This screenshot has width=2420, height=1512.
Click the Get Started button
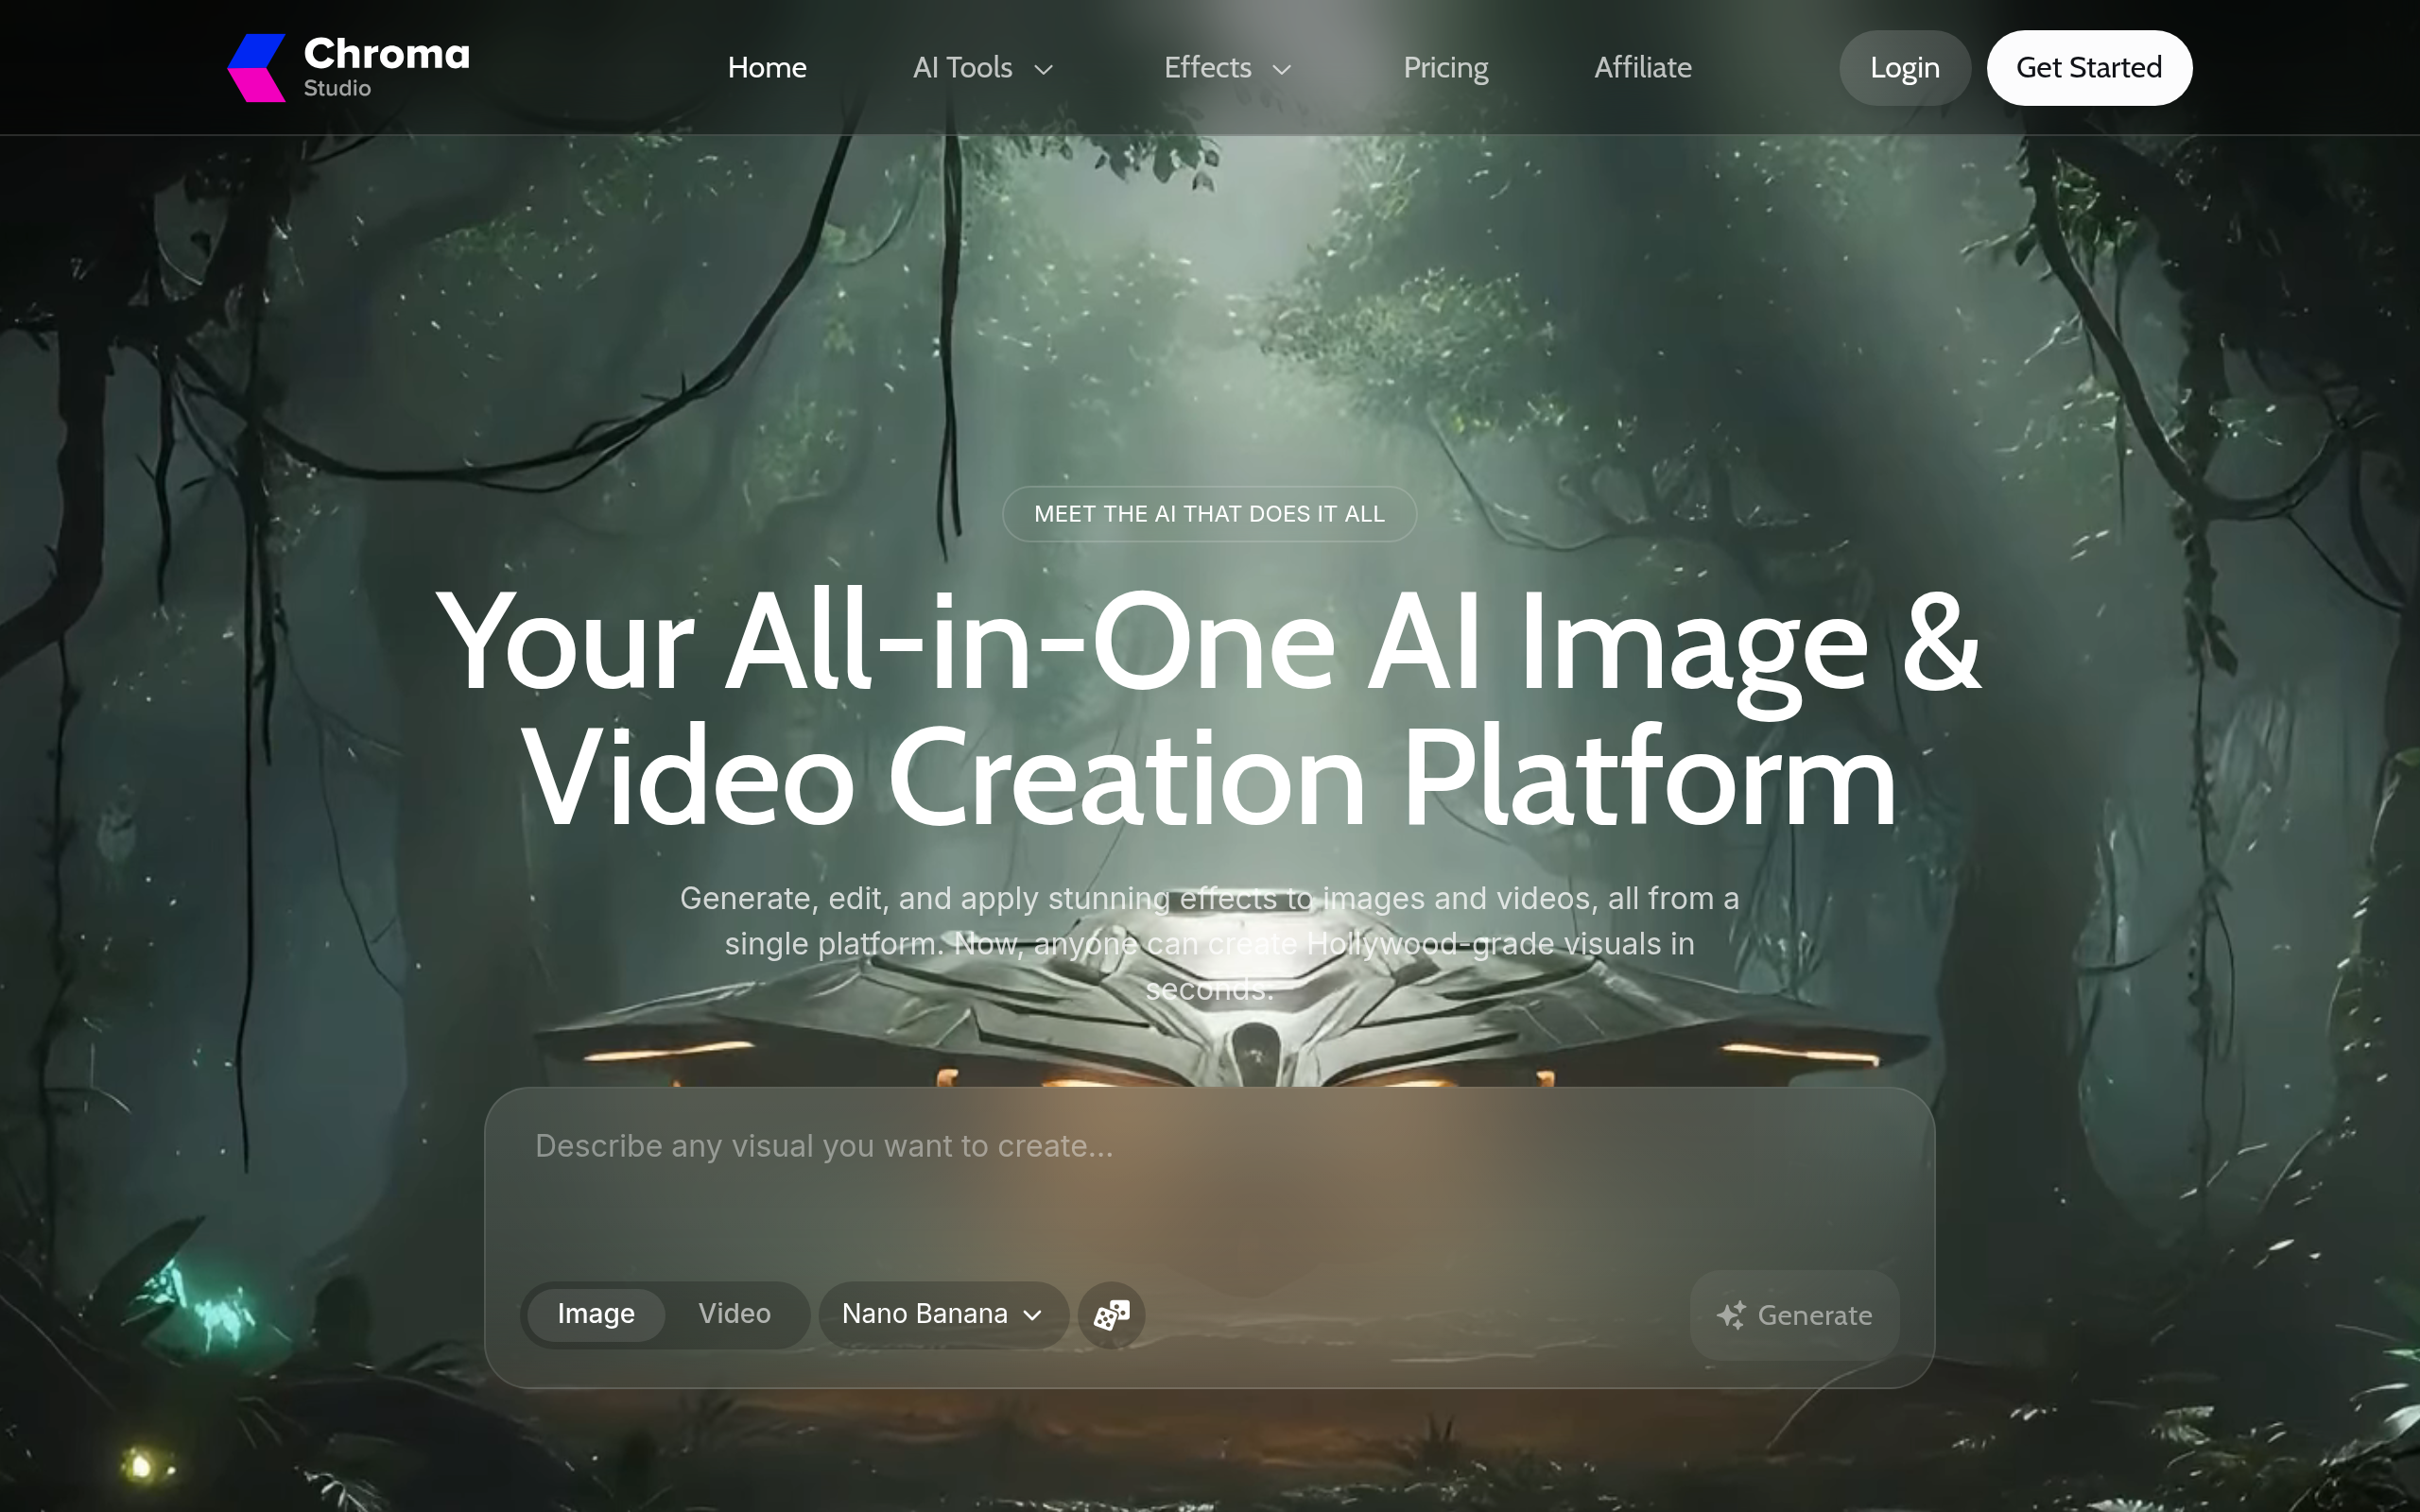pos(2089,68)
